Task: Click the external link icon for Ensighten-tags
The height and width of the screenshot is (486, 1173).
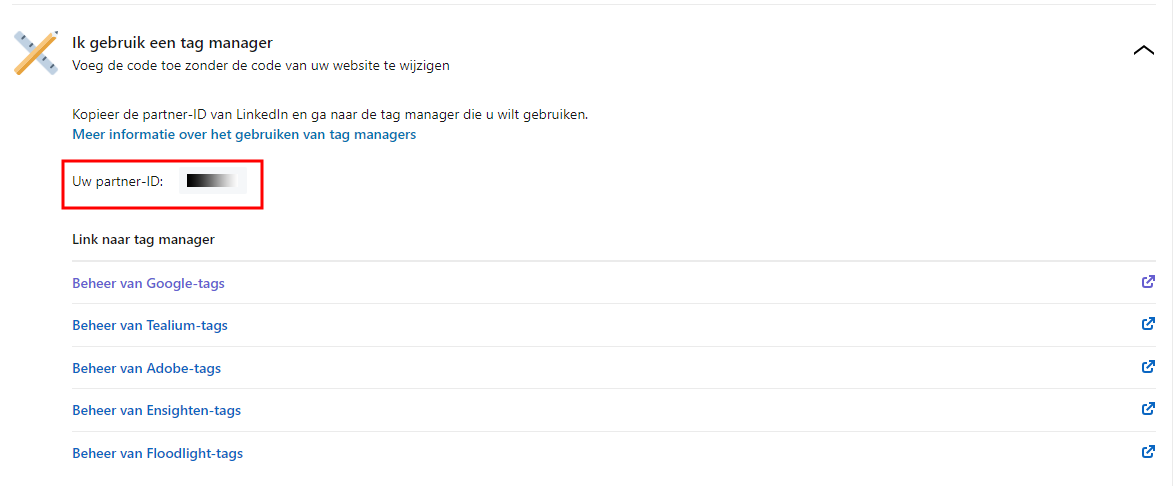Action: 1148,409
